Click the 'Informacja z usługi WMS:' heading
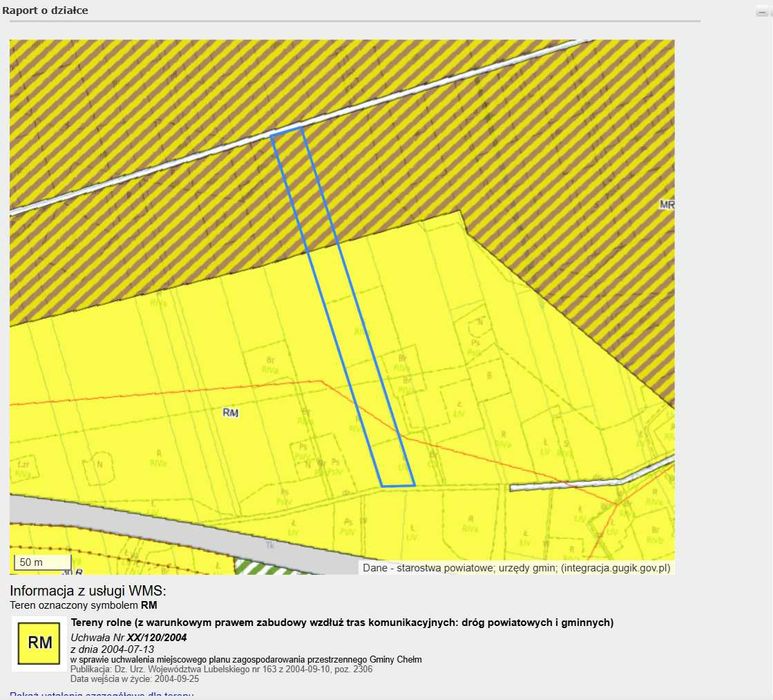Viewport: 773px width, 700px height. [x=88, y=591]
